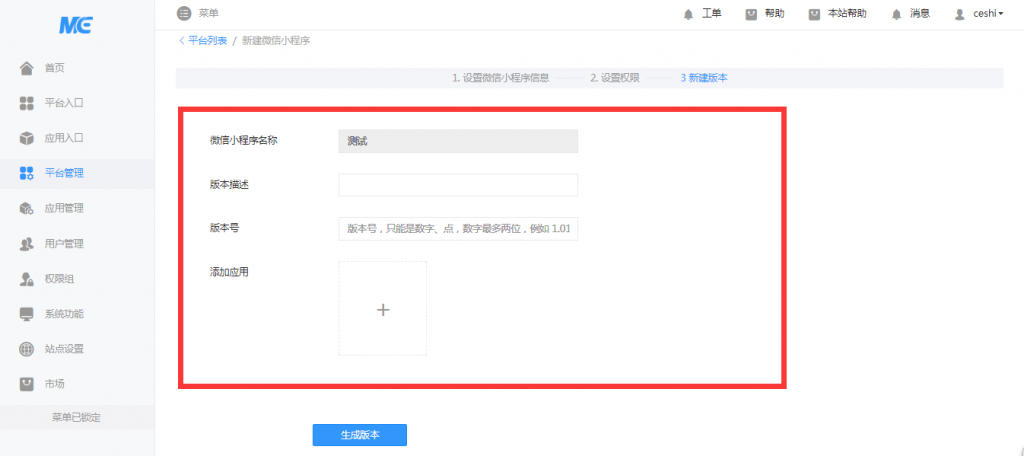Screen dimensions: 1024x456
Task: Open 应用管理 in the sidebar menu
Action: click(64, 208)
